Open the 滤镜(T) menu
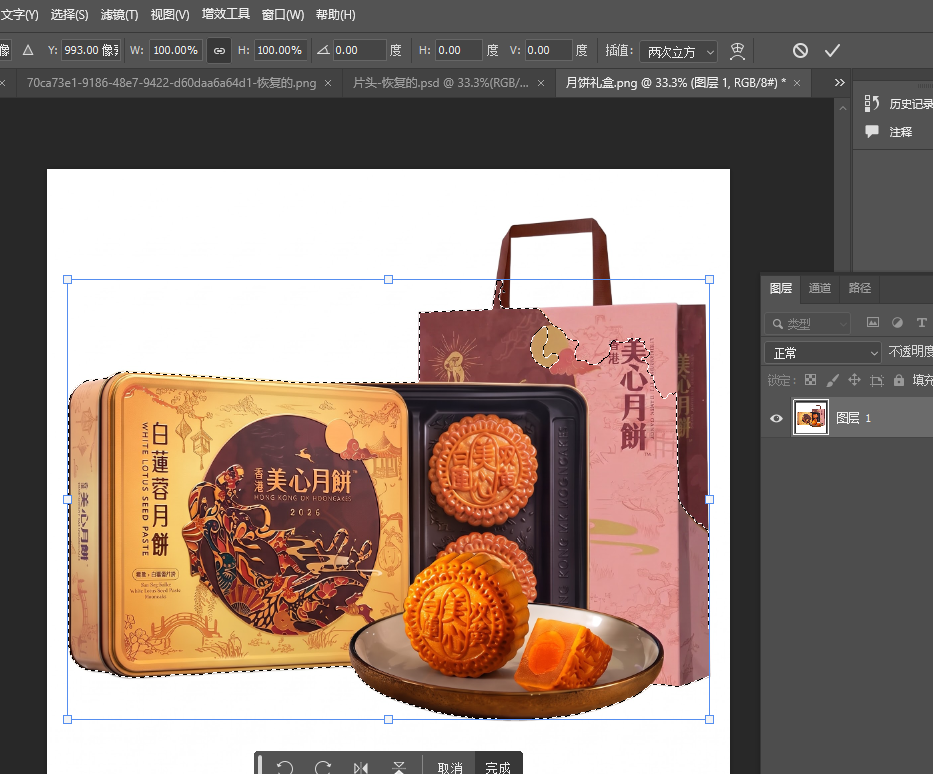 (119, 14)
